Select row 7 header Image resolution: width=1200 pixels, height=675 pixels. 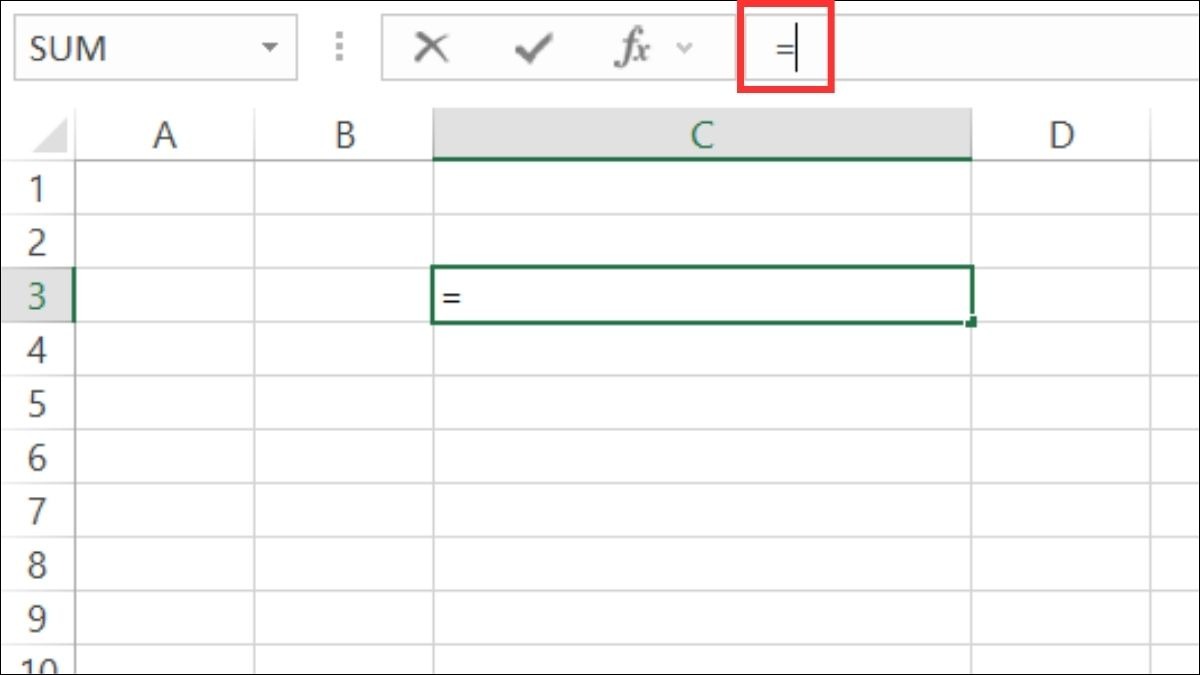(37, 512)
